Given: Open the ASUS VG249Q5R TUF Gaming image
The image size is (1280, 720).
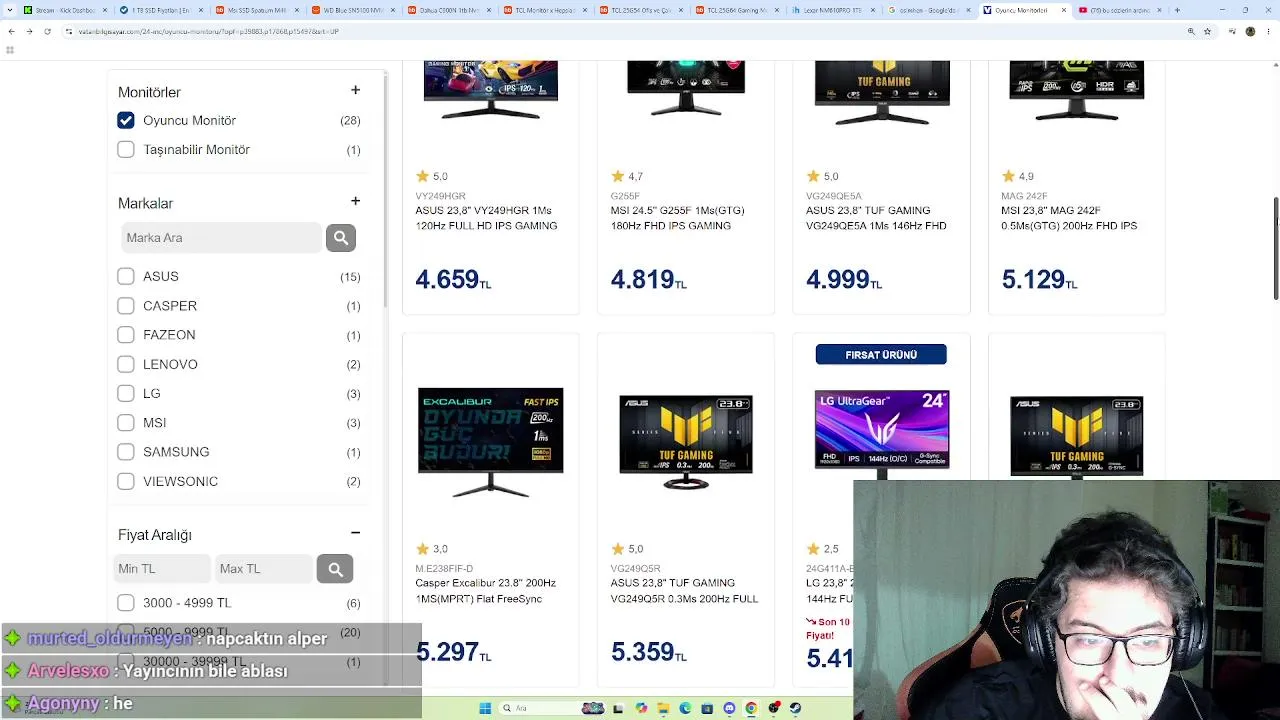Looking at the screenshot, I should [x=686, y=442].
